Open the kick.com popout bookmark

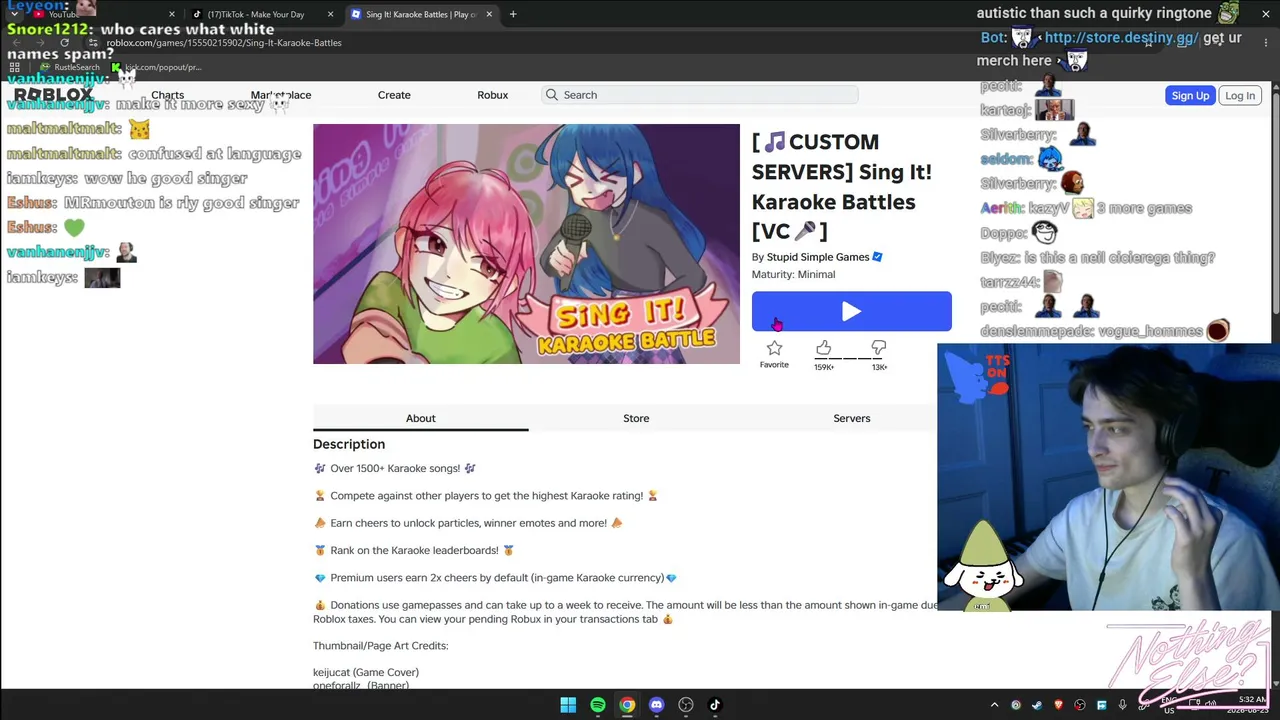pyautogui.click(x=156, y=67)
